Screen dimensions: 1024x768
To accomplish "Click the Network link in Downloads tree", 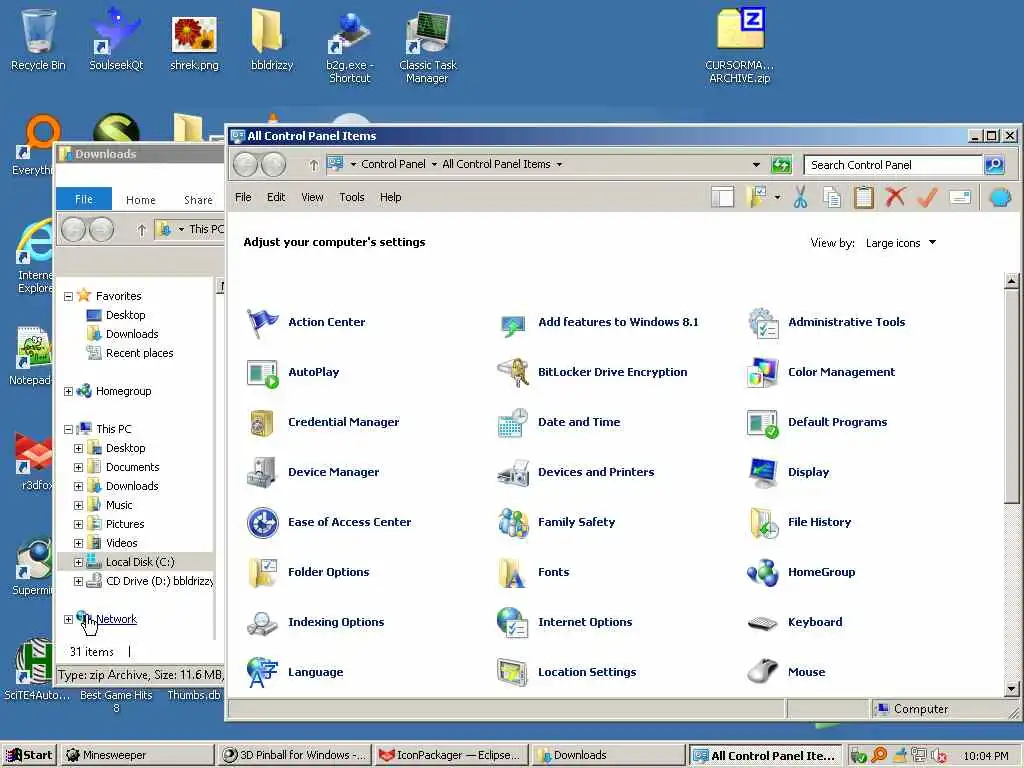I will tap(116, 619).
